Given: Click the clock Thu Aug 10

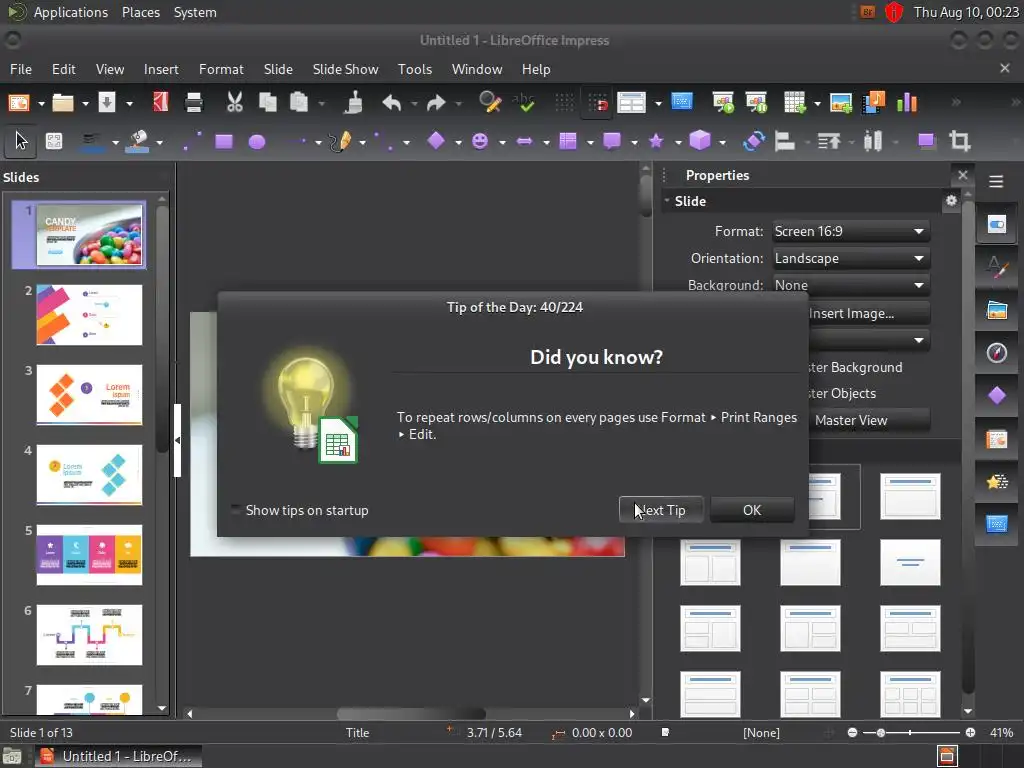Looking at the screenshot, I should (966, 12).
